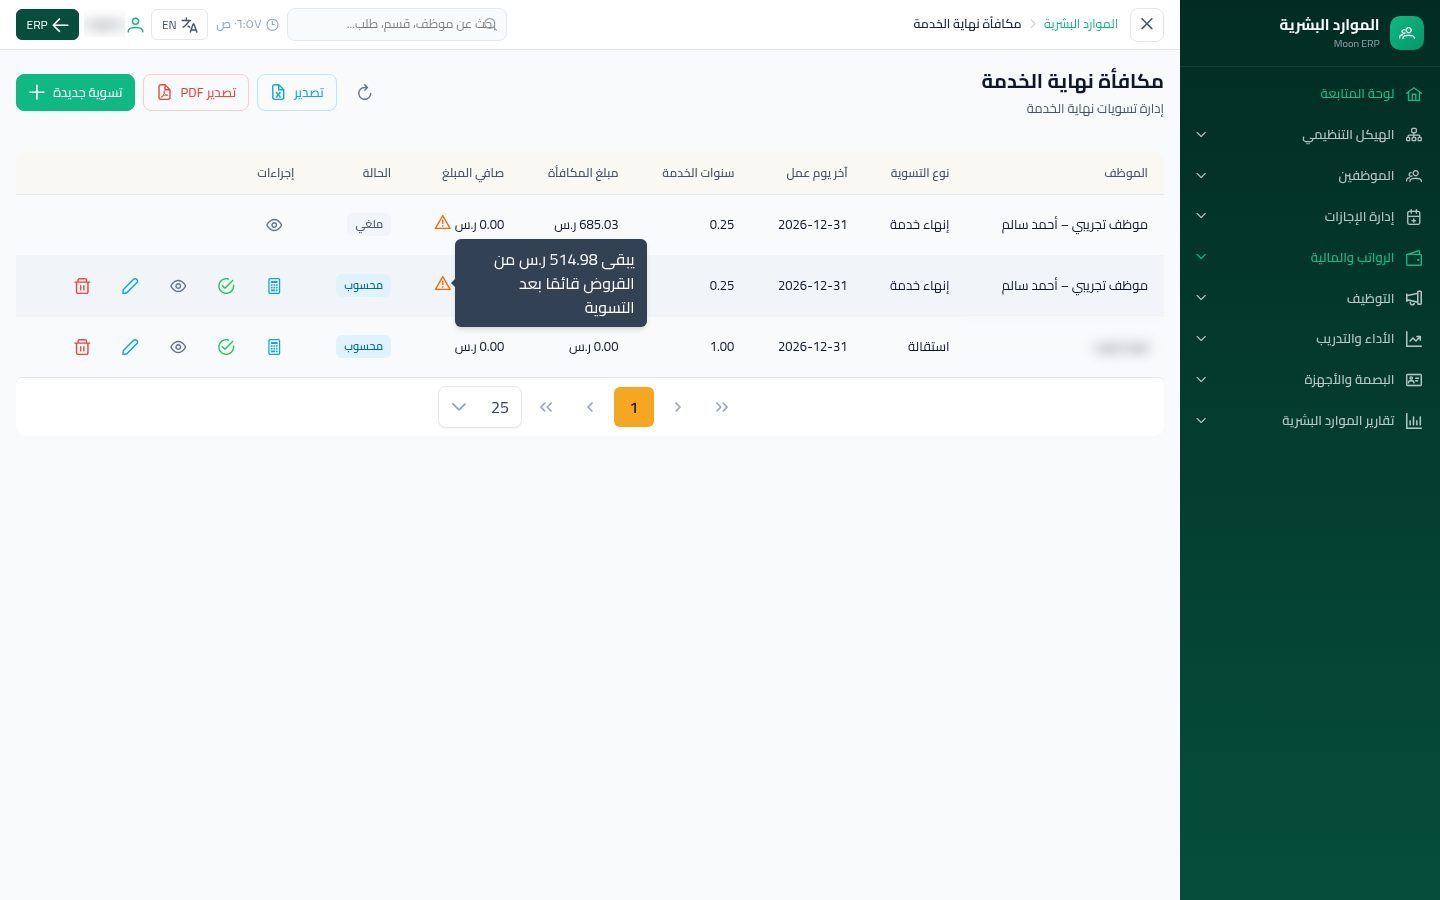This screenshot has height=900, width=1440.
Task: Open rows-per-page dropdown showing 25
Action: pyautogui.click(x=480, y=407)
